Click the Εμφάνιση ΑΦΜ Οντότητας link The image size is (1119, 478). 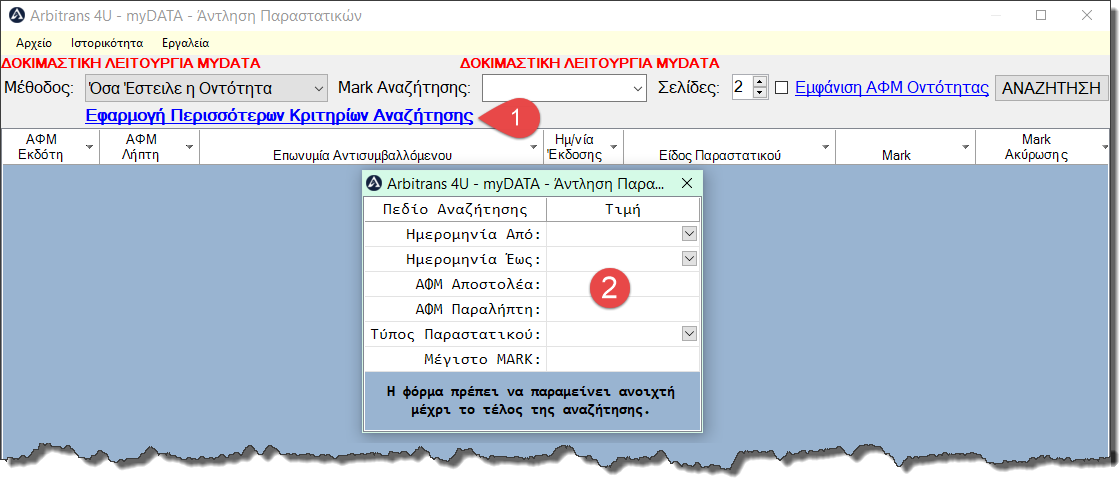891,88
